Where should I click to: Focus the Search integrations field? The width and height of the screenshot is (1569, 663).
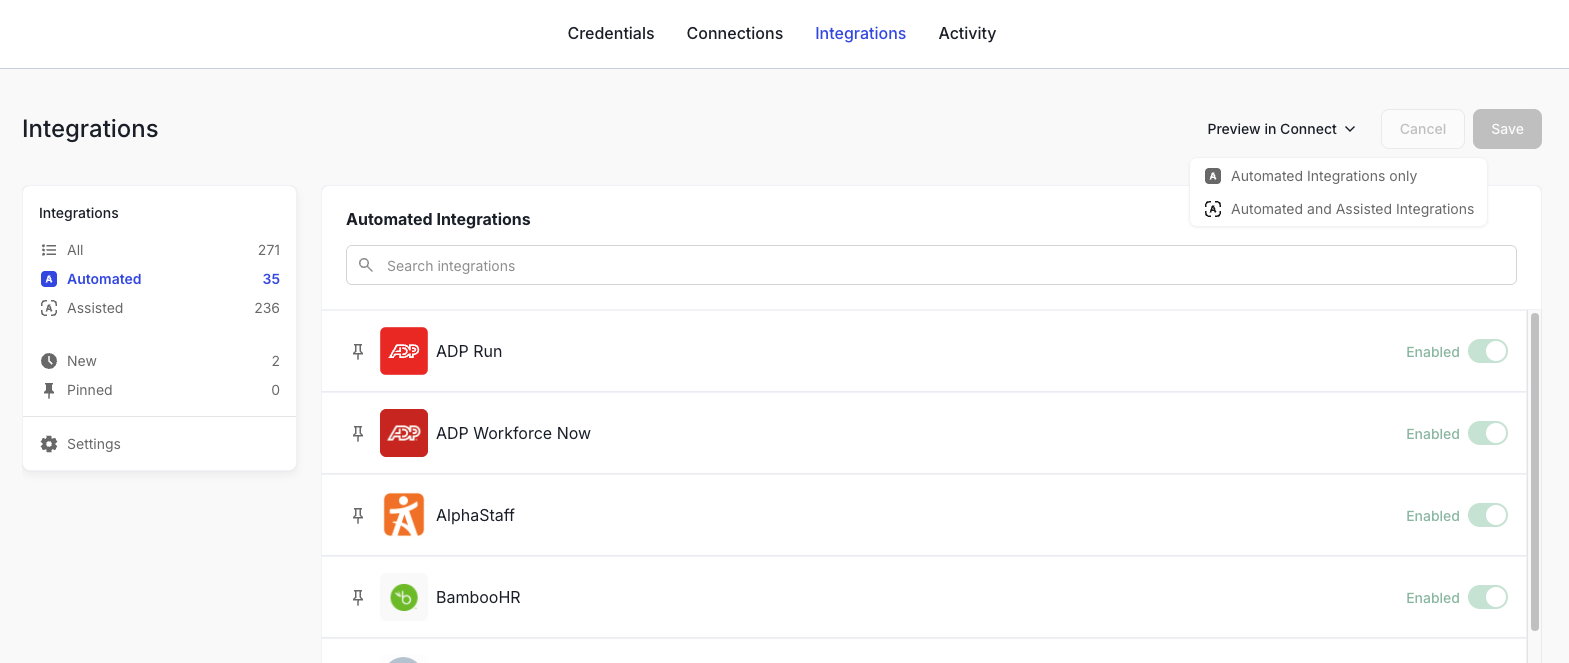click(931, 265)
